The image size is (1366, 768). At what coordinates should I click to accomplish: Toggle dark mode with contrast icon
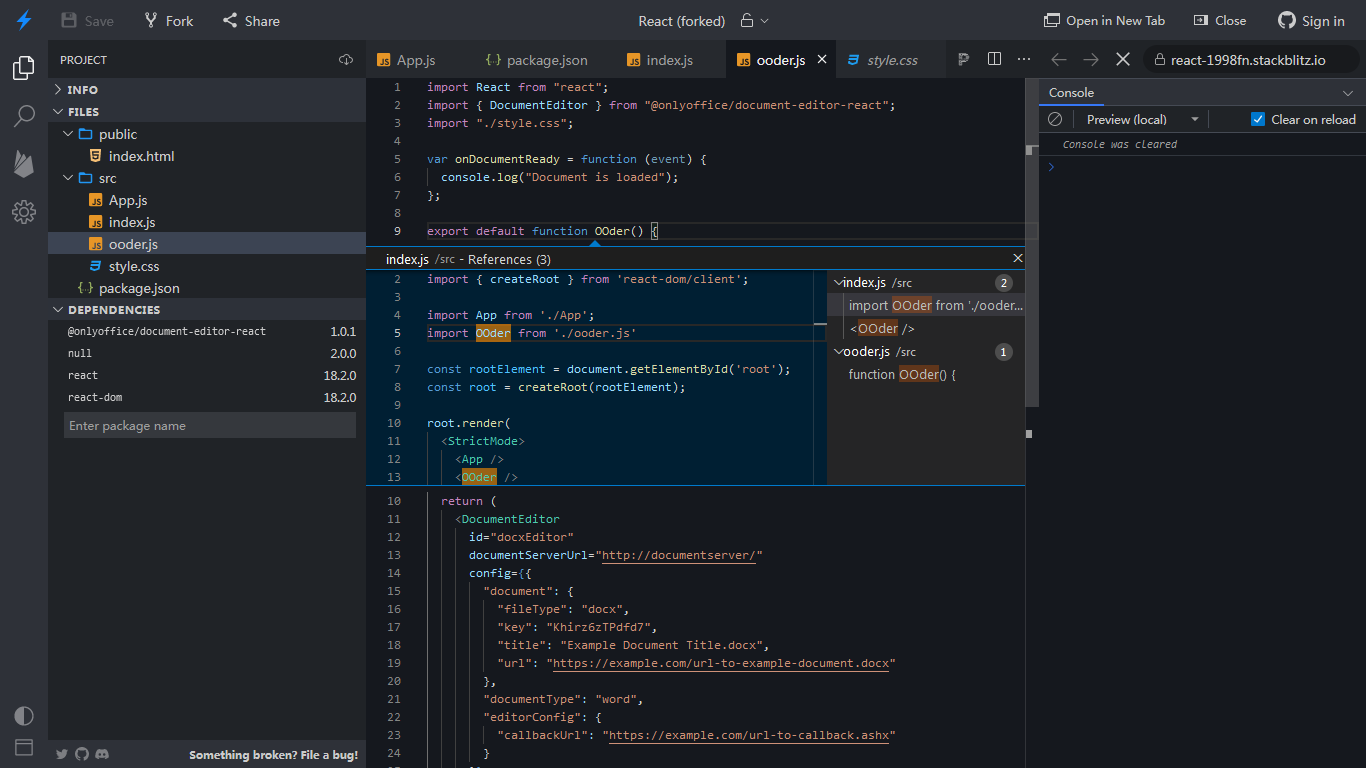pos(24,716)
